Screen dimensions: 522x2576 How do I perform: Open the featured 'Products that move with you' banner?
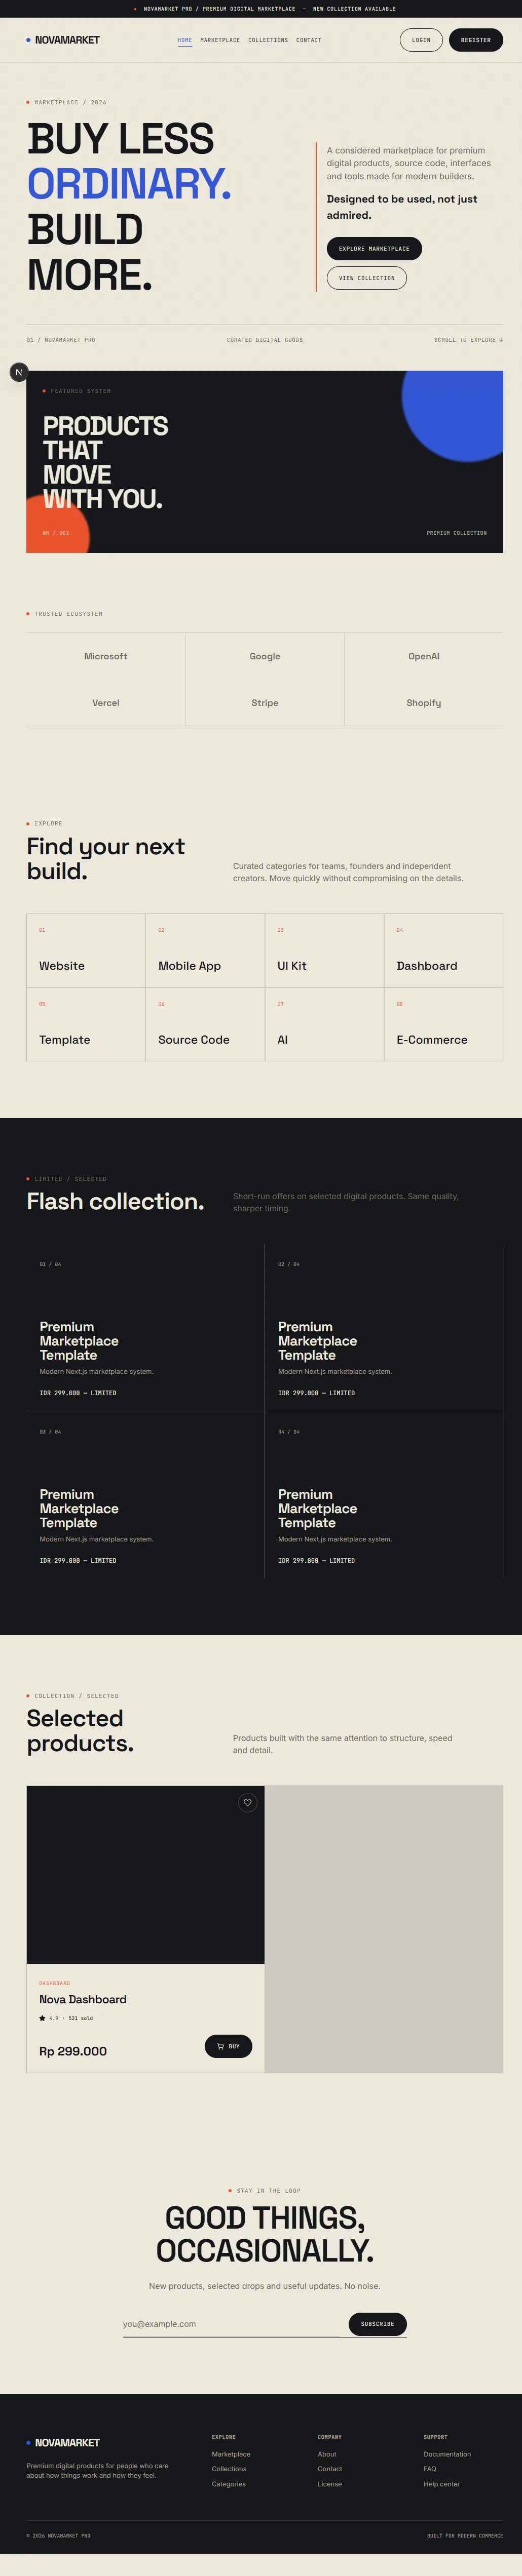265,462
